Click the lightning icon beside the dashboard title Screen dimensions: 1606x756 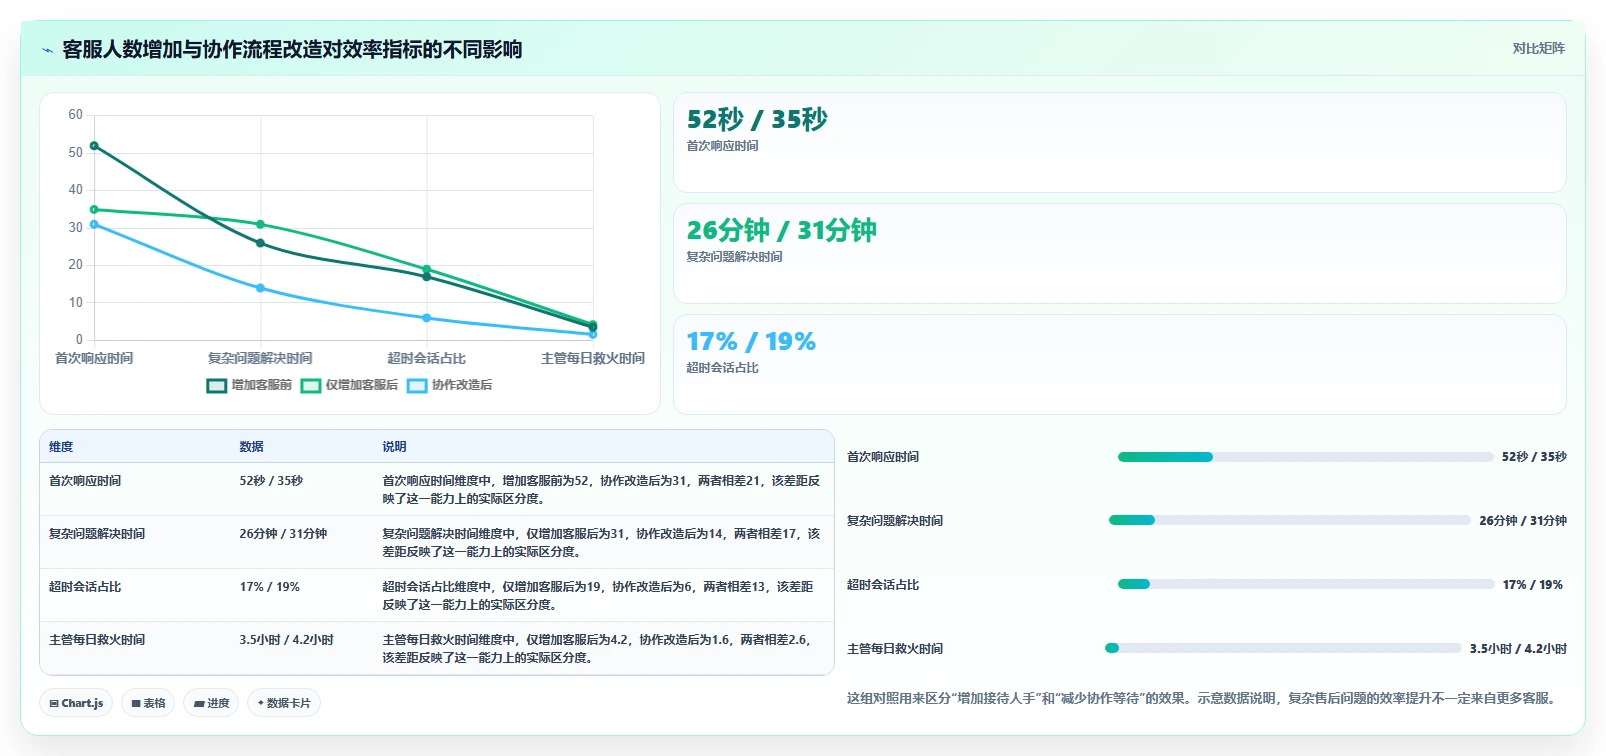(x=47, y=50)
